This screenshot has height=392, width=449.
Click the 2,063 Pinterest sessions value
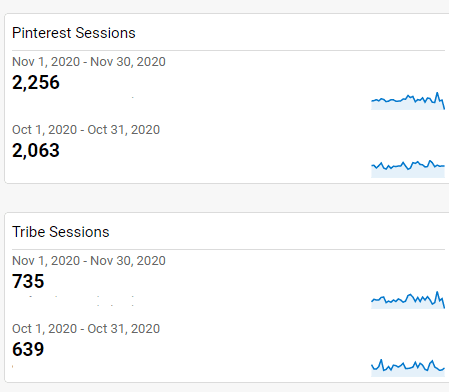[36, 150]
